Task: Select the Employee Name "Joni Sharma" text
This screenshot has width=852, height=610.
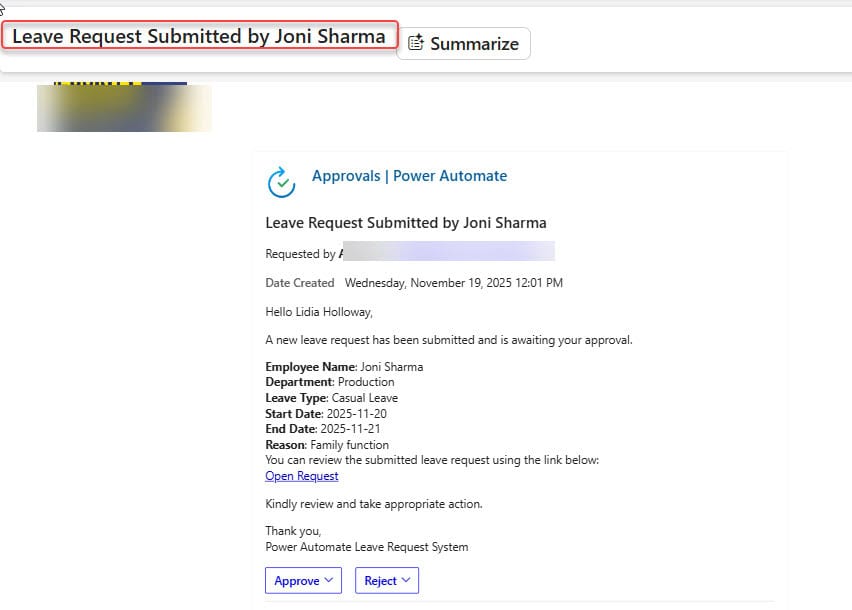Action: pyautogui.click(x=393, y=366)
